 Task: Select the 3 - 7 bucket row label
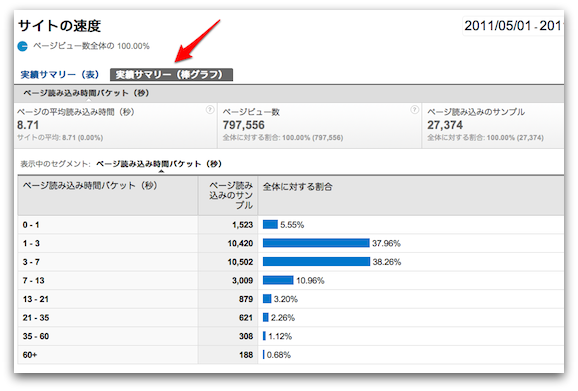(31, 262)
